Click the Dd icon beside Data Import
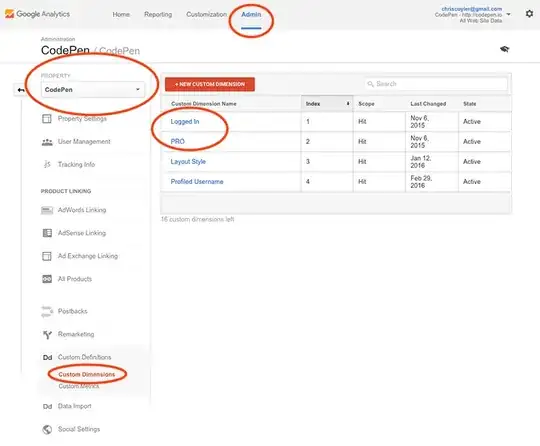Image resolution: width=540 pixels, height=446 pixels. pyautogui.click(x=48, y=406)
